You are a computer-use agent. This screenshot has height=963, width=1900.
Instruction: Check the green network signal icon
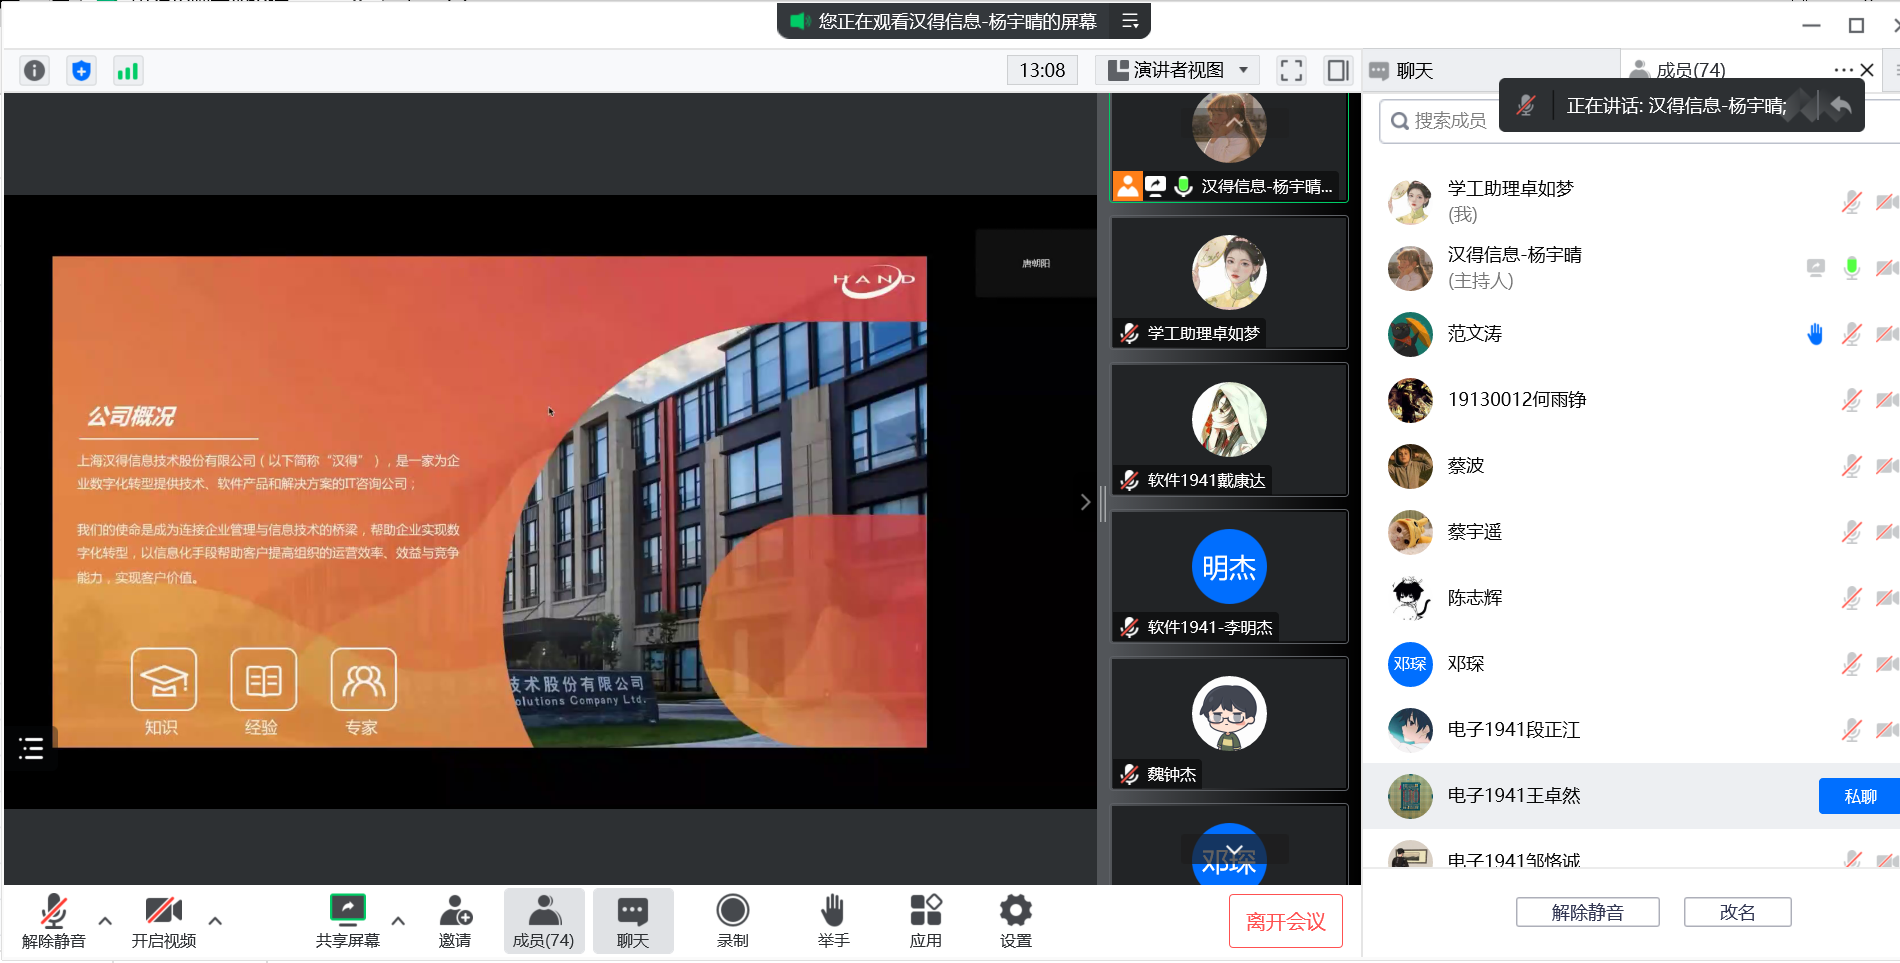pos(128,71)
